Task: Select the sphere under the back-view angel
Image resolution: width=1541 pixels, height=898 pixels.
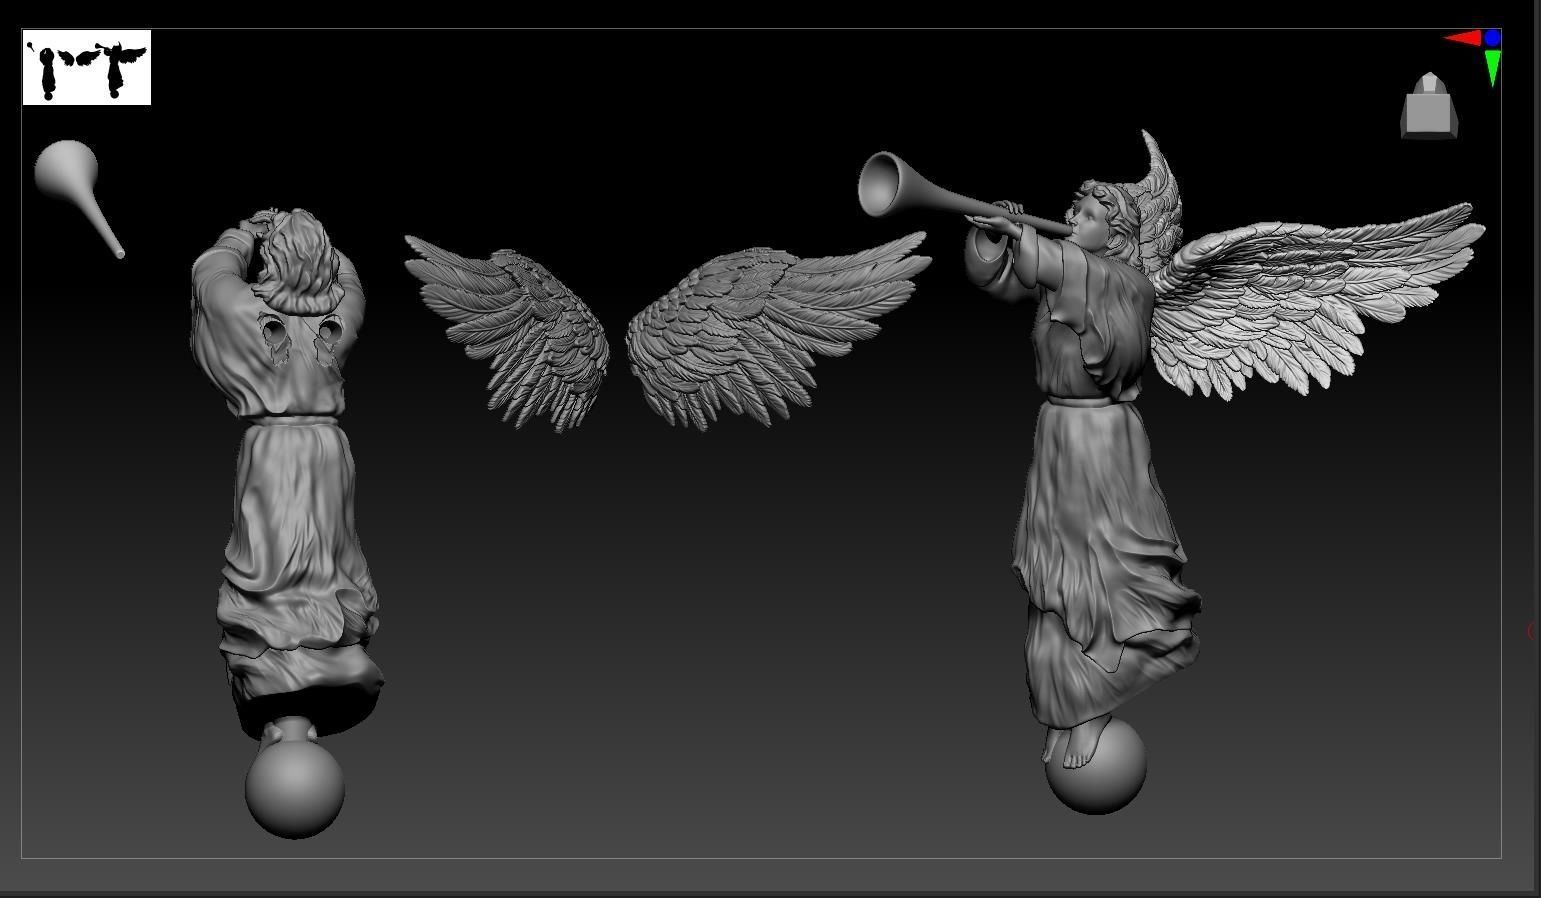Action: pos(295,787)
